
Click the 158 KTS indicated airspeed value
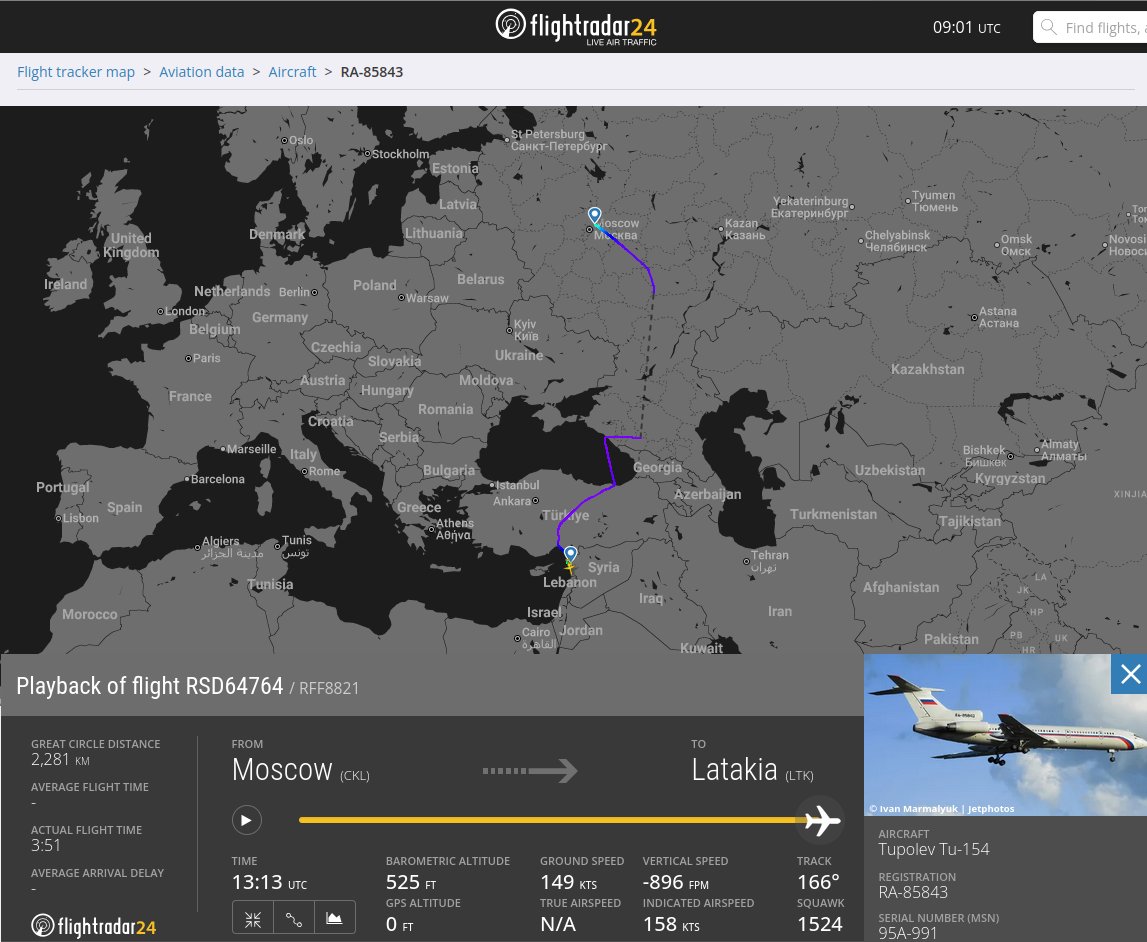[x=671, y=924]
